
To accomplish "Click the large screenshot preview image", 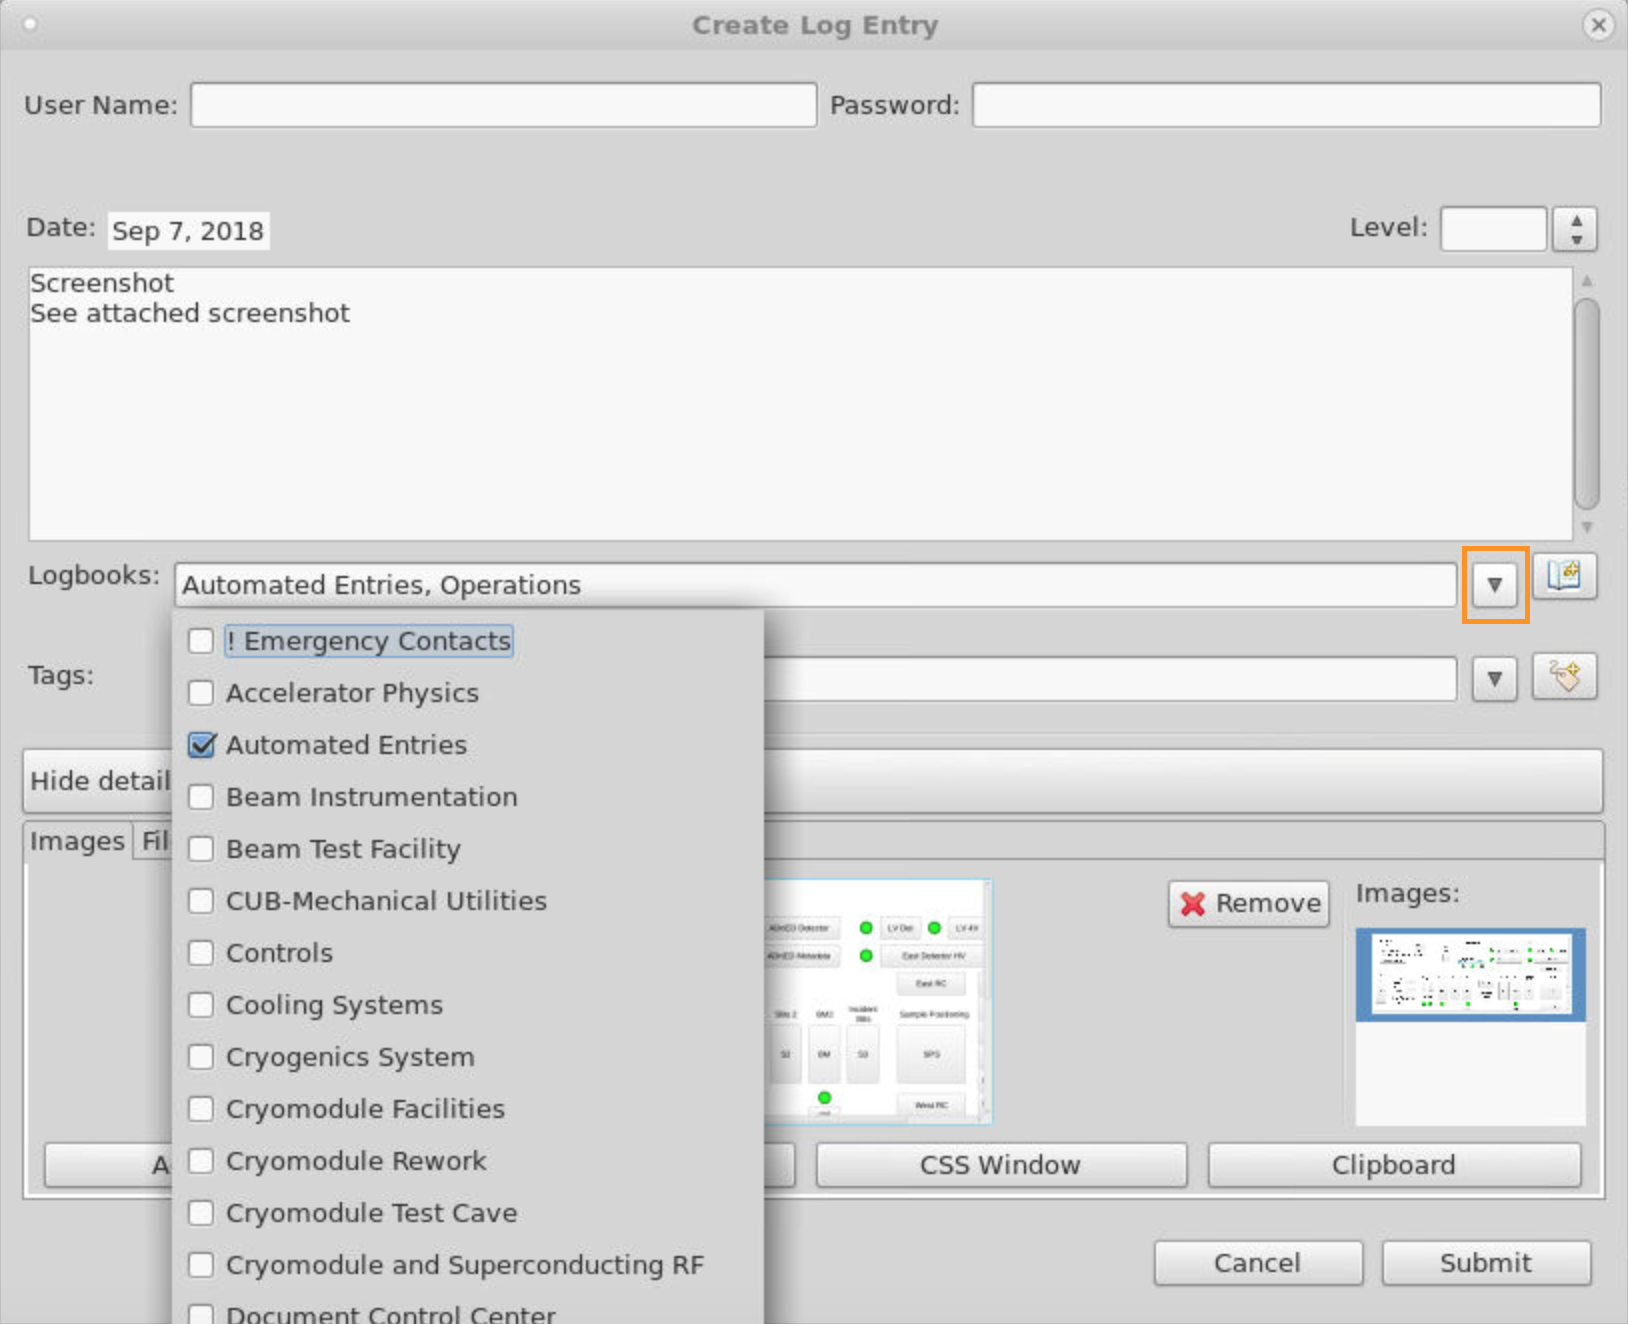I will coord(878,1002).
